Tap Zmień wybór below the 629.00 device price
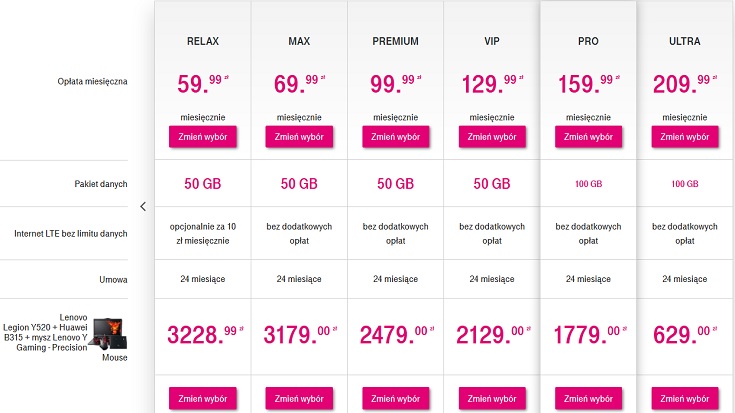The height and width of the screenshot is (413, 735). tap(684, 398)
